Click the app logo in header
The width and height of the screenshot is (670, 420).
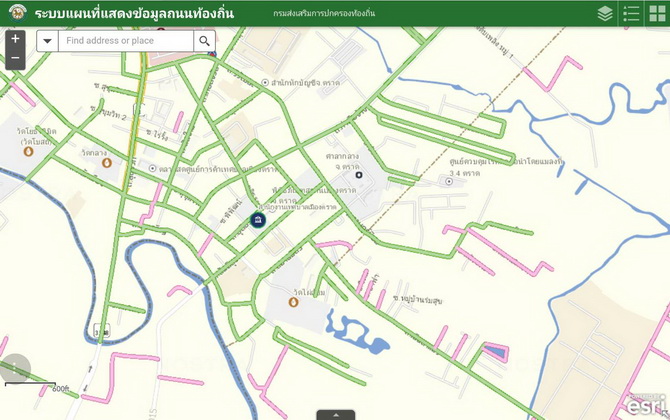click(13, 13)
